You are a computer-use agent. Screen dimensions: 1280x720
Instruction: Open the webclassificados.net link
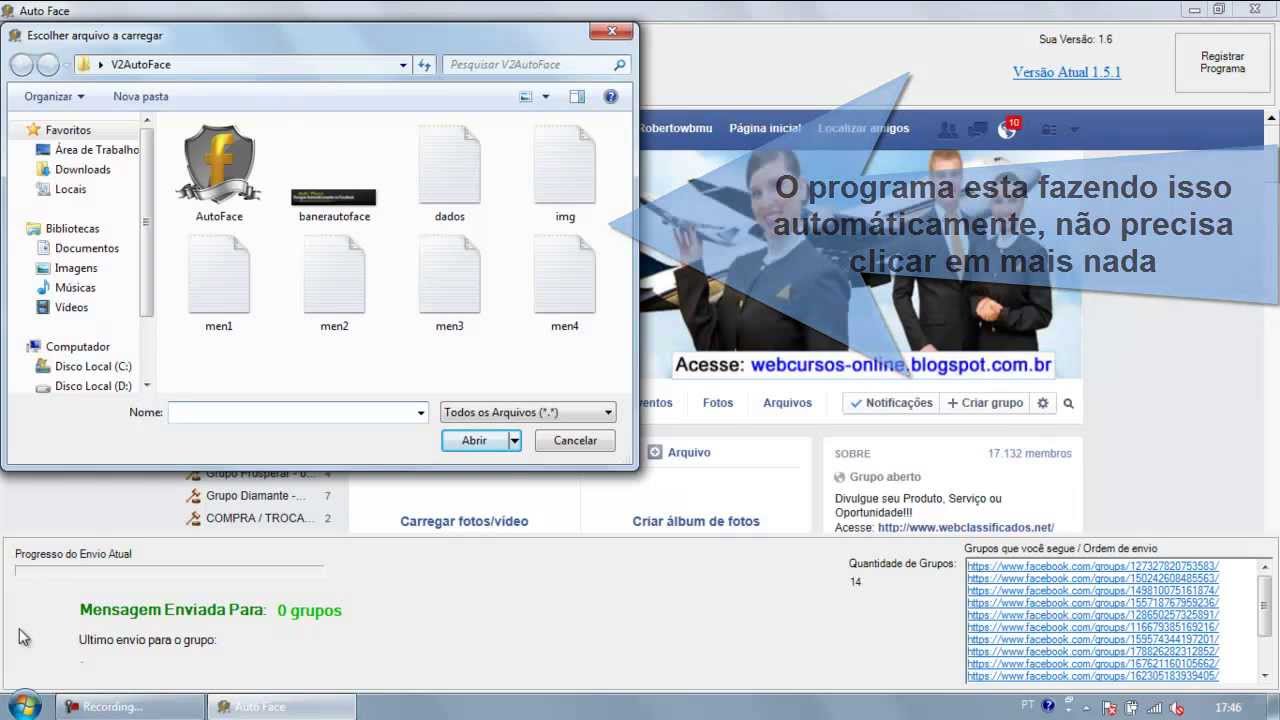point(966,527)
